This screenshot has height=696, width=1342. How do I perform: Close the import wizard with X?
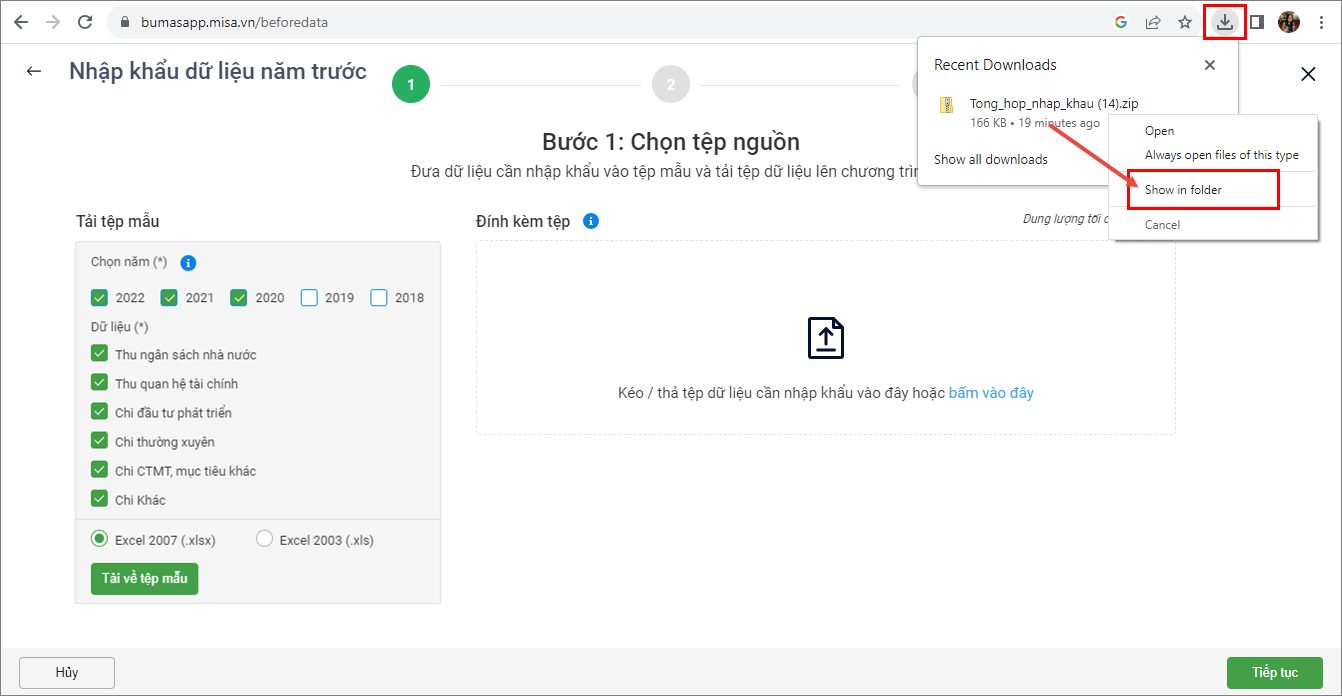[x=1308, y=73]
